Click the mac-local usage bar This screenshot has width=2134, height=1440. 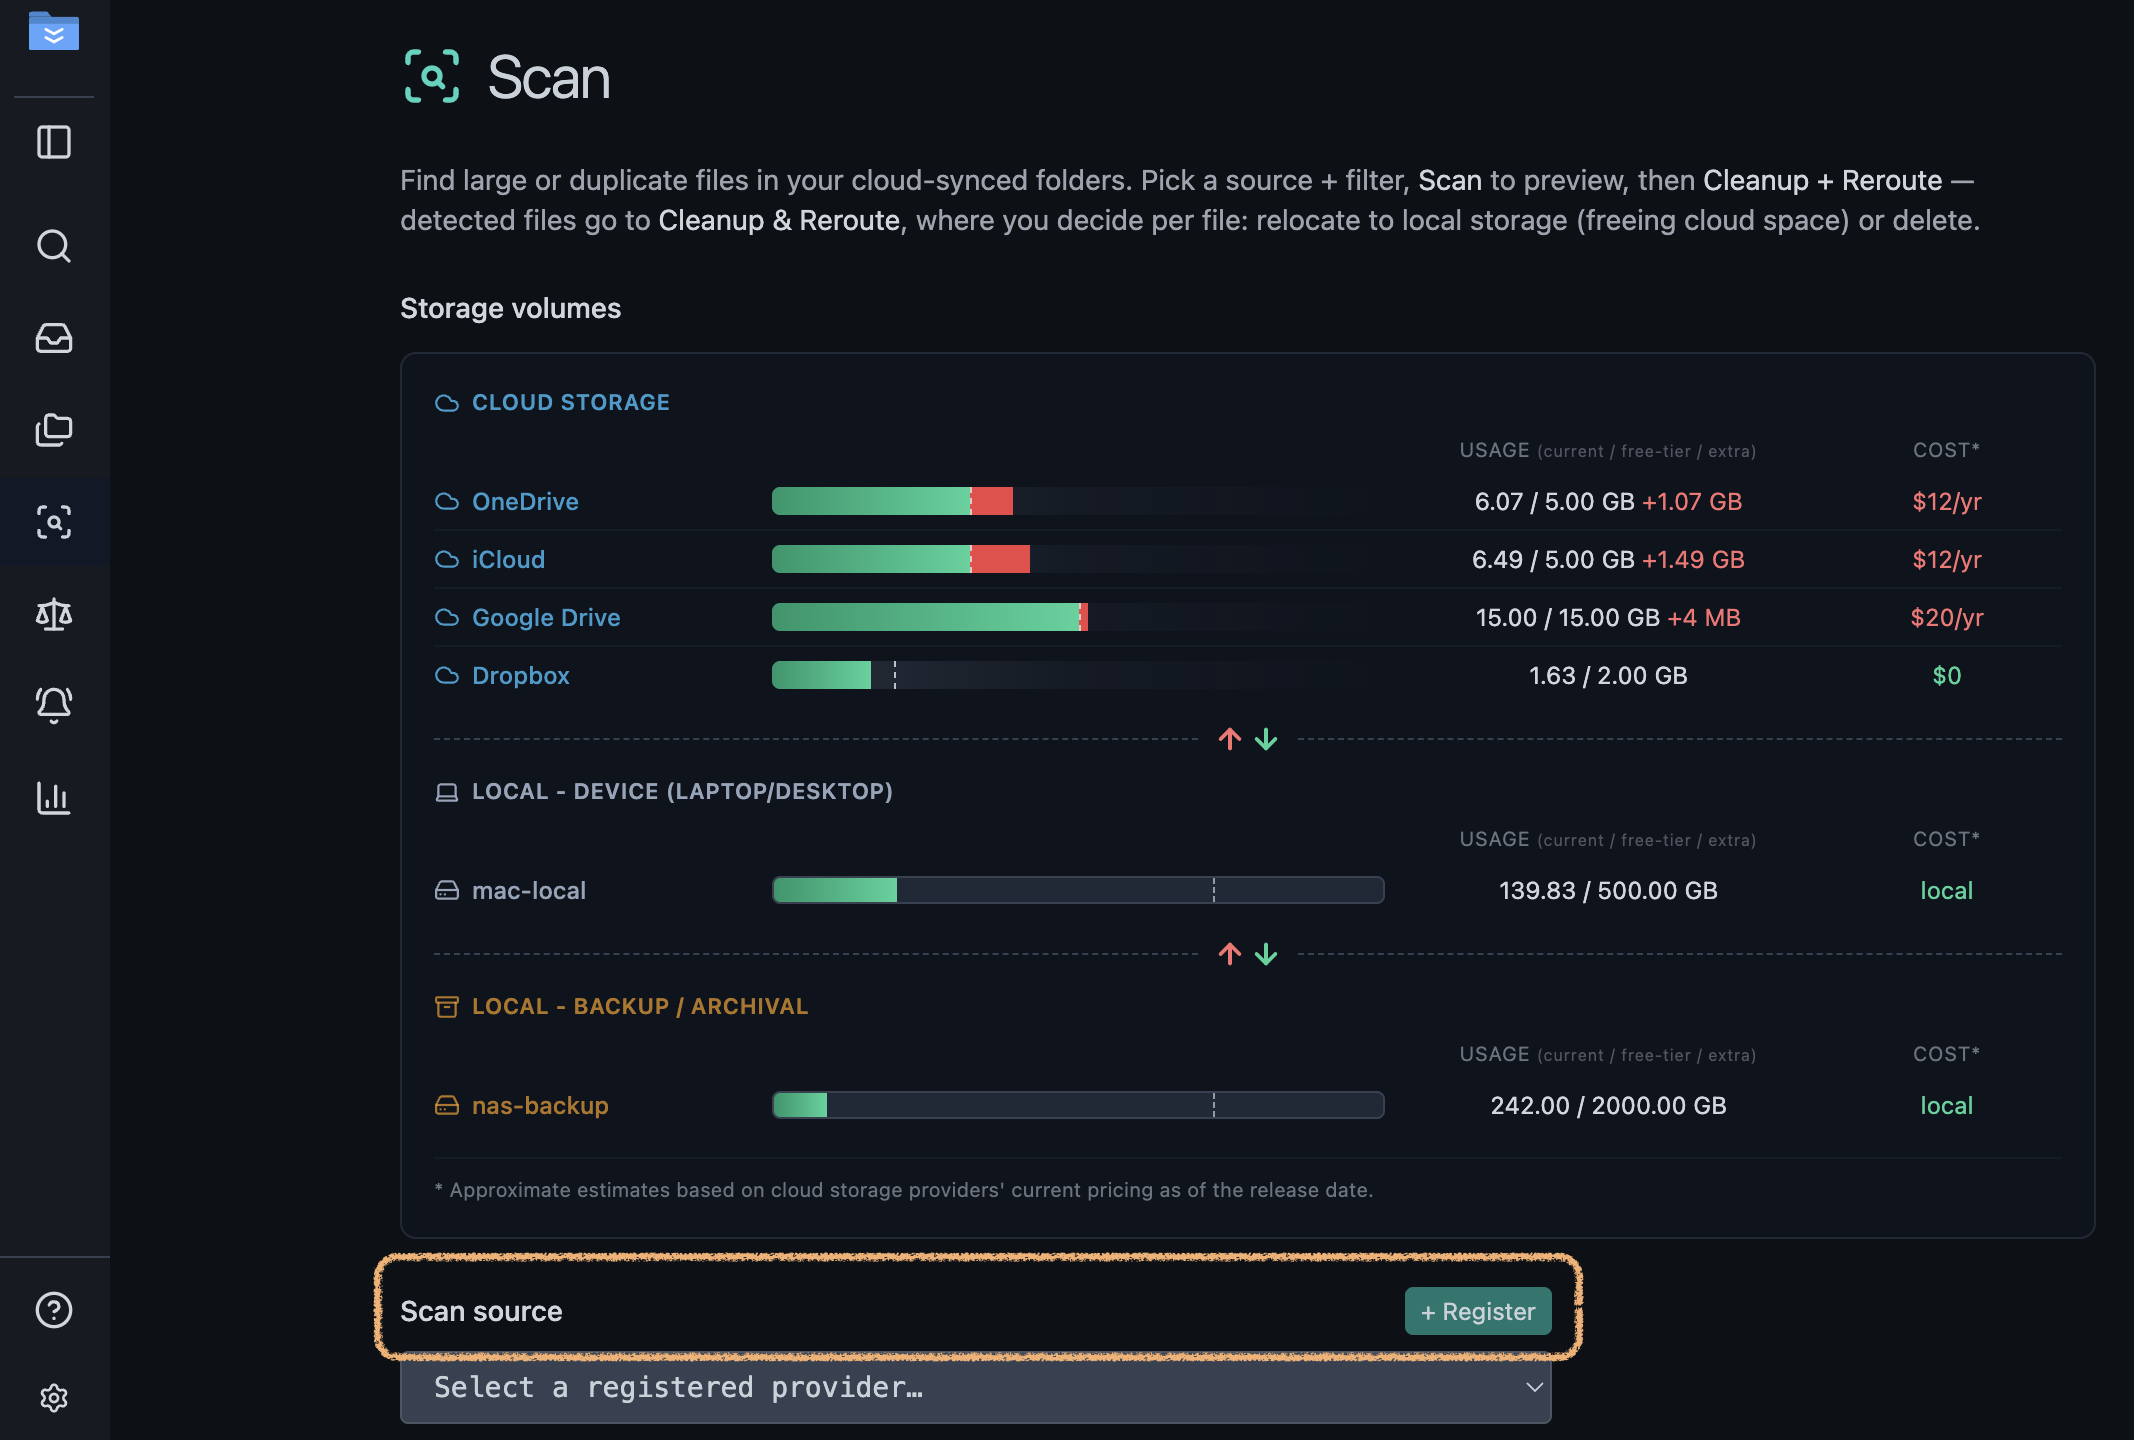click(x=1078, y=891)
